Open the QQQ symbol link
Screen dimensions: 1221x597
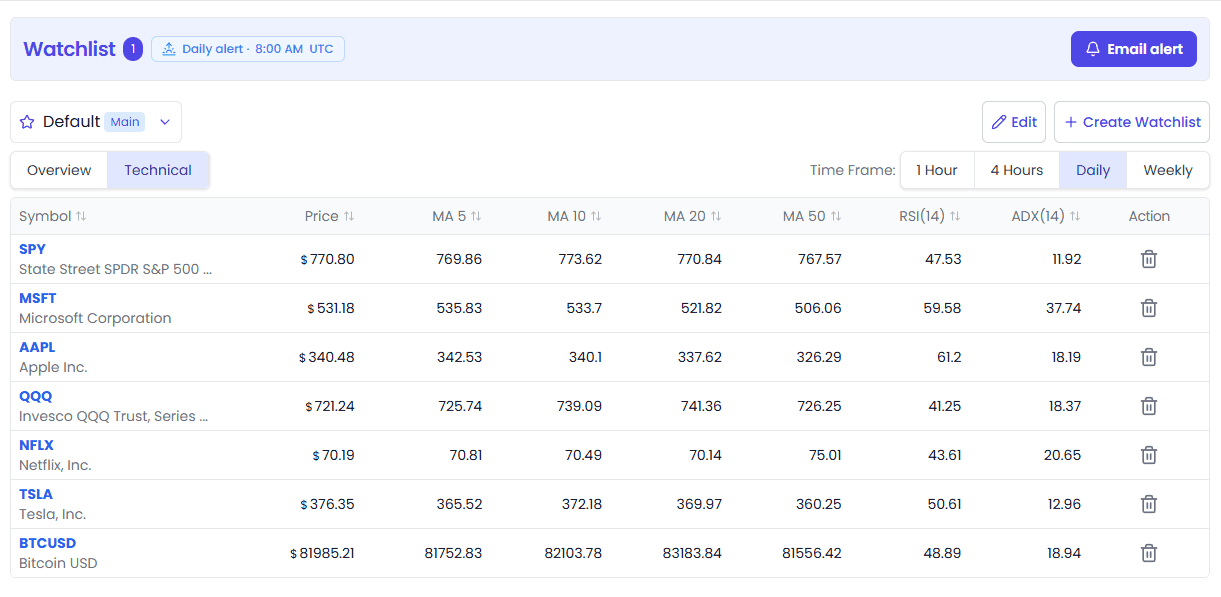(x=35, y=396)
